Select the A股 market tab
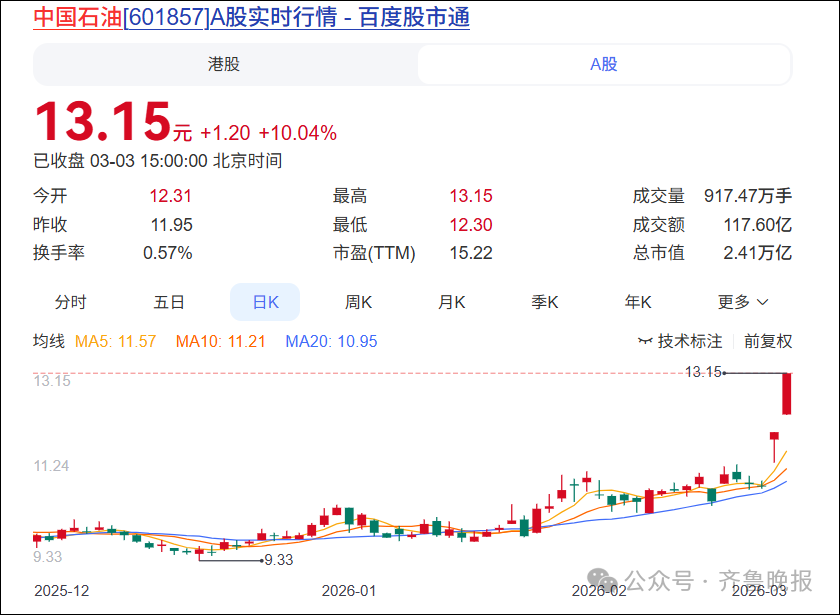The height and width of the screenshot is (615, 840). (603, 65)
